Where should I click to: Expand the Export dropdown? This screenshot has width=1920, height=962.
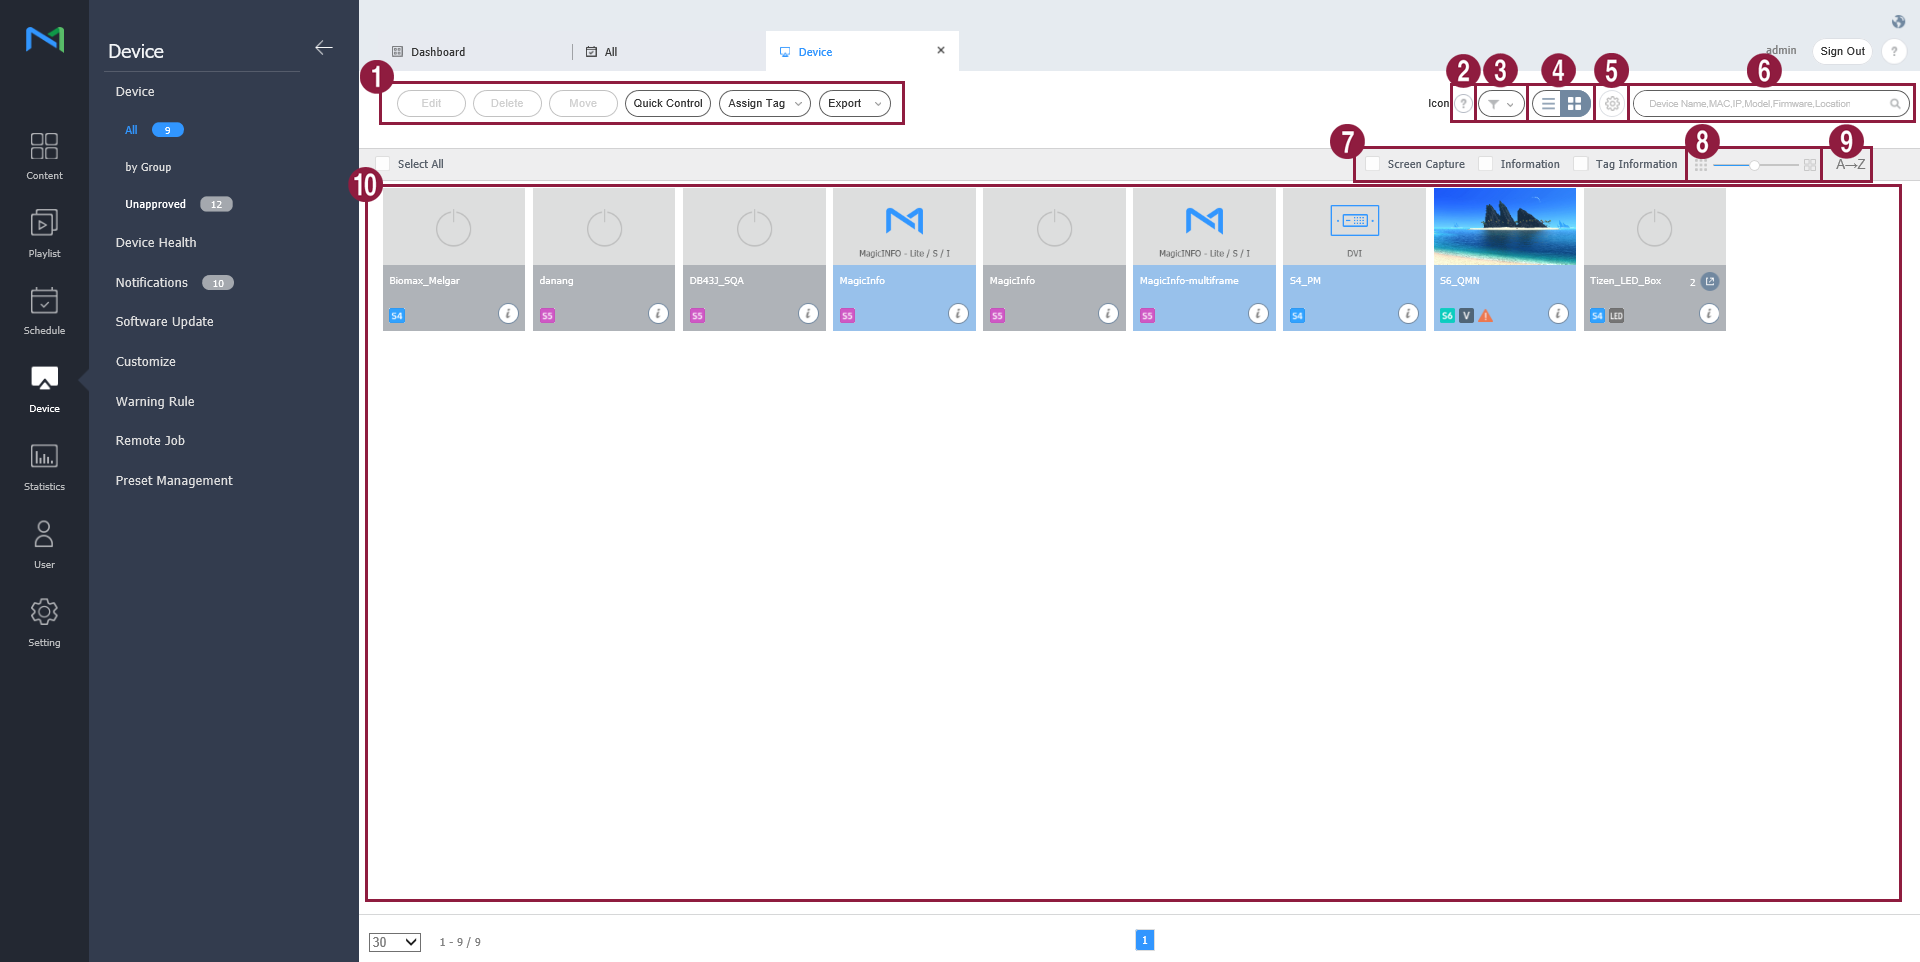point(854,104)
